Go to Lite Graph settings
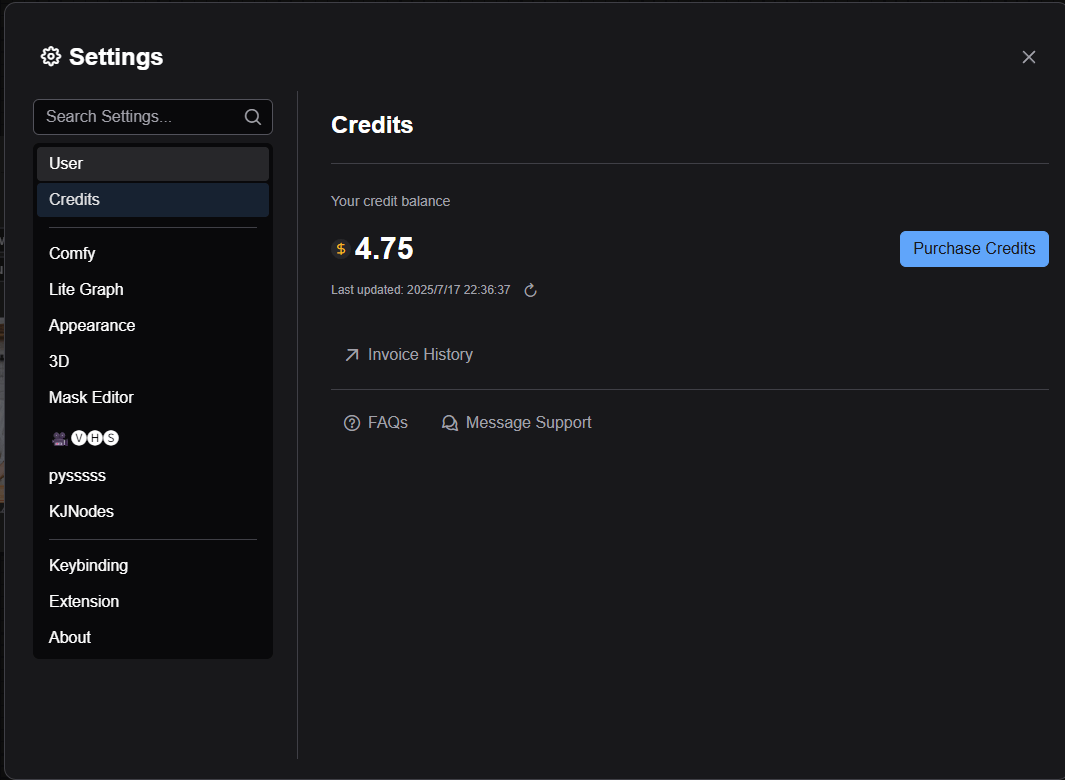This screenshot has height=780, width=1065. tap(86, 290)
